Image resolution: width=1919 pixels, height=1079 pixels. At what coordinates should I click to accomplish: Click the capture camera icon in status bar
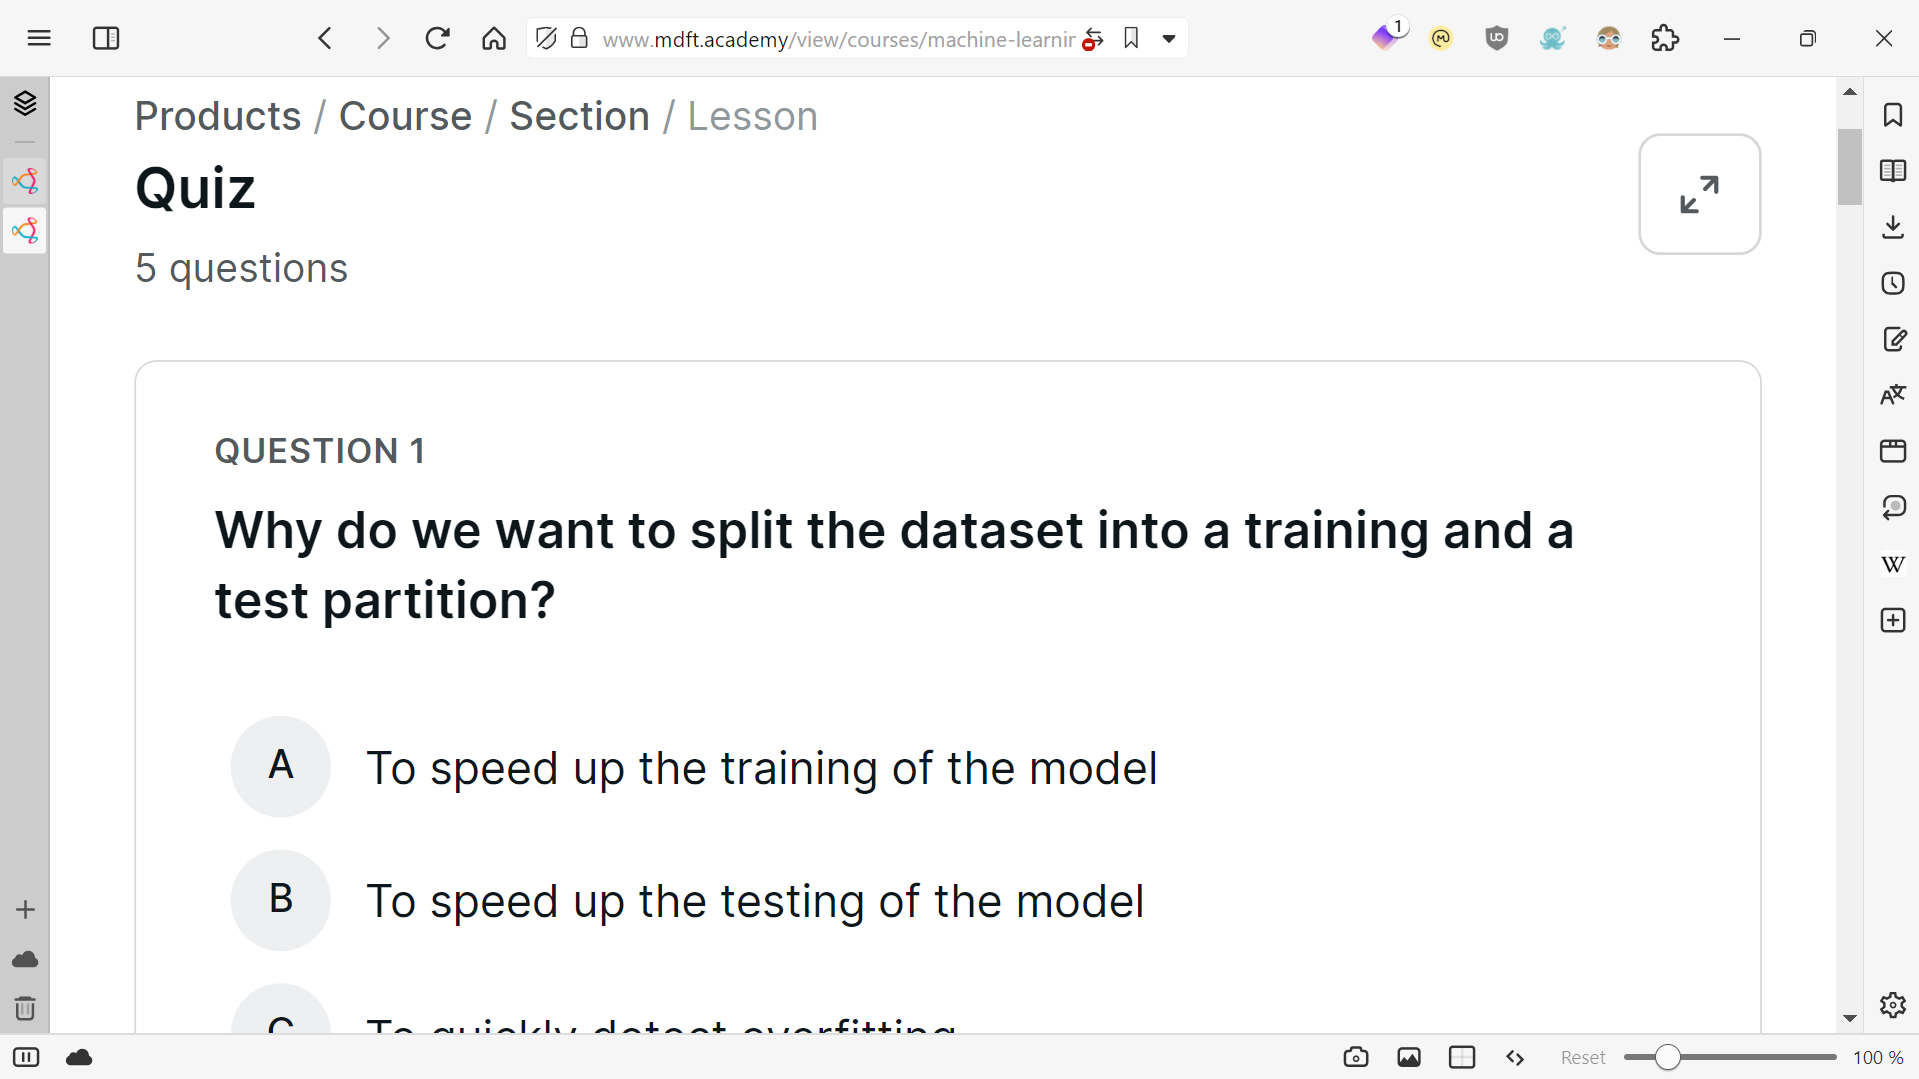tap(1355, 1057)
